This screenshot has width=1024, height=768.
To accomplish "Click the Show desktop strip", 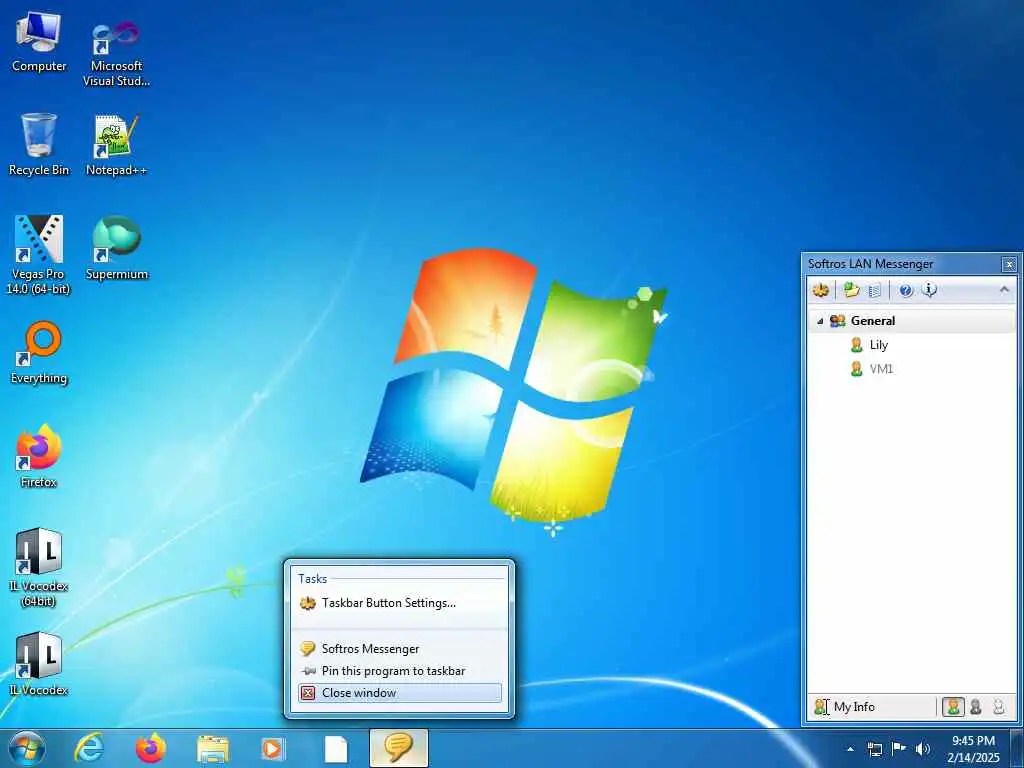I will coord(1017,749).
